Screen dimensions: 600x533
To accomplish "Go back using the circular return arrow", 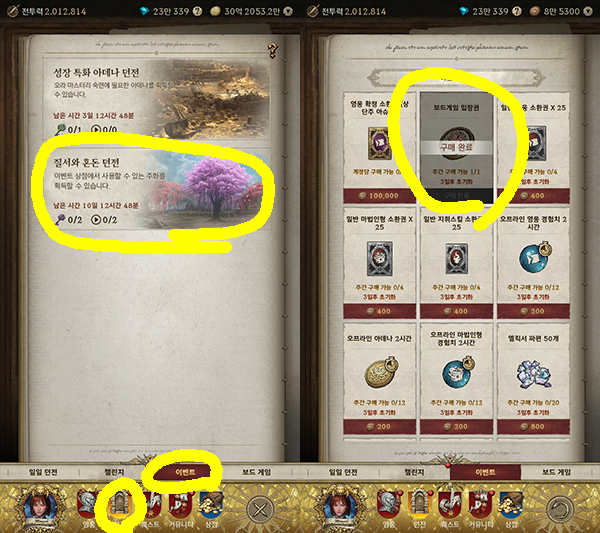I will click(x=560, y=510).
